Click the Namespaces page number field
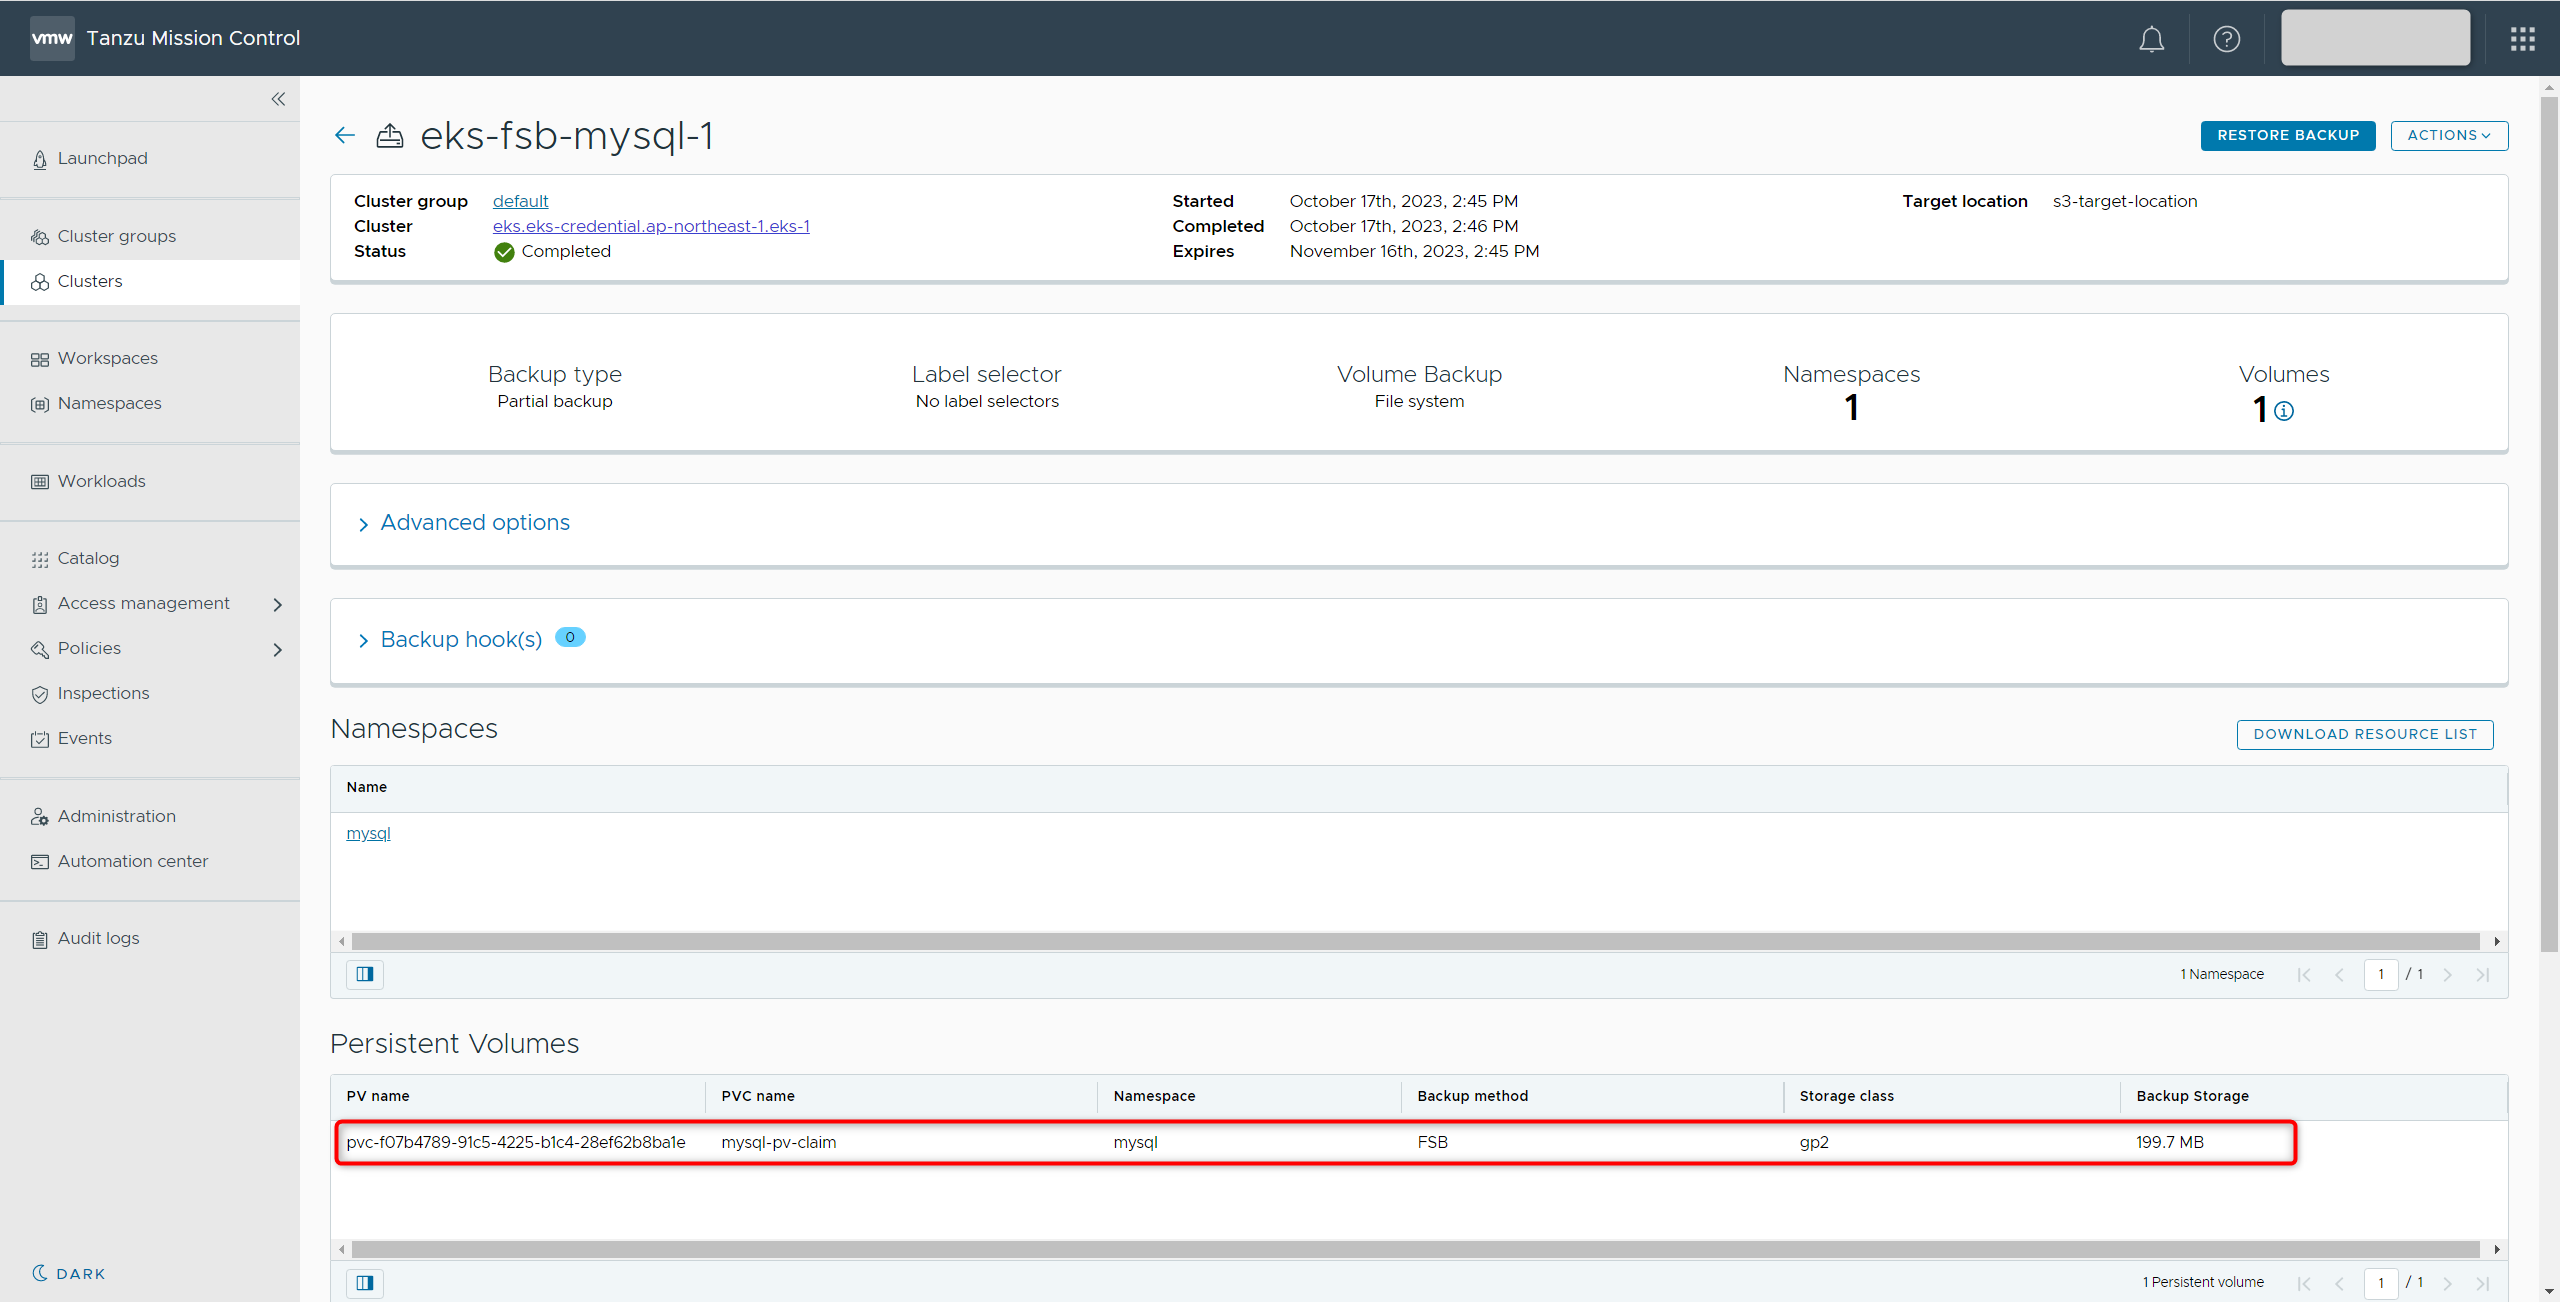 pyautogui.click(x=2380, y=974)
